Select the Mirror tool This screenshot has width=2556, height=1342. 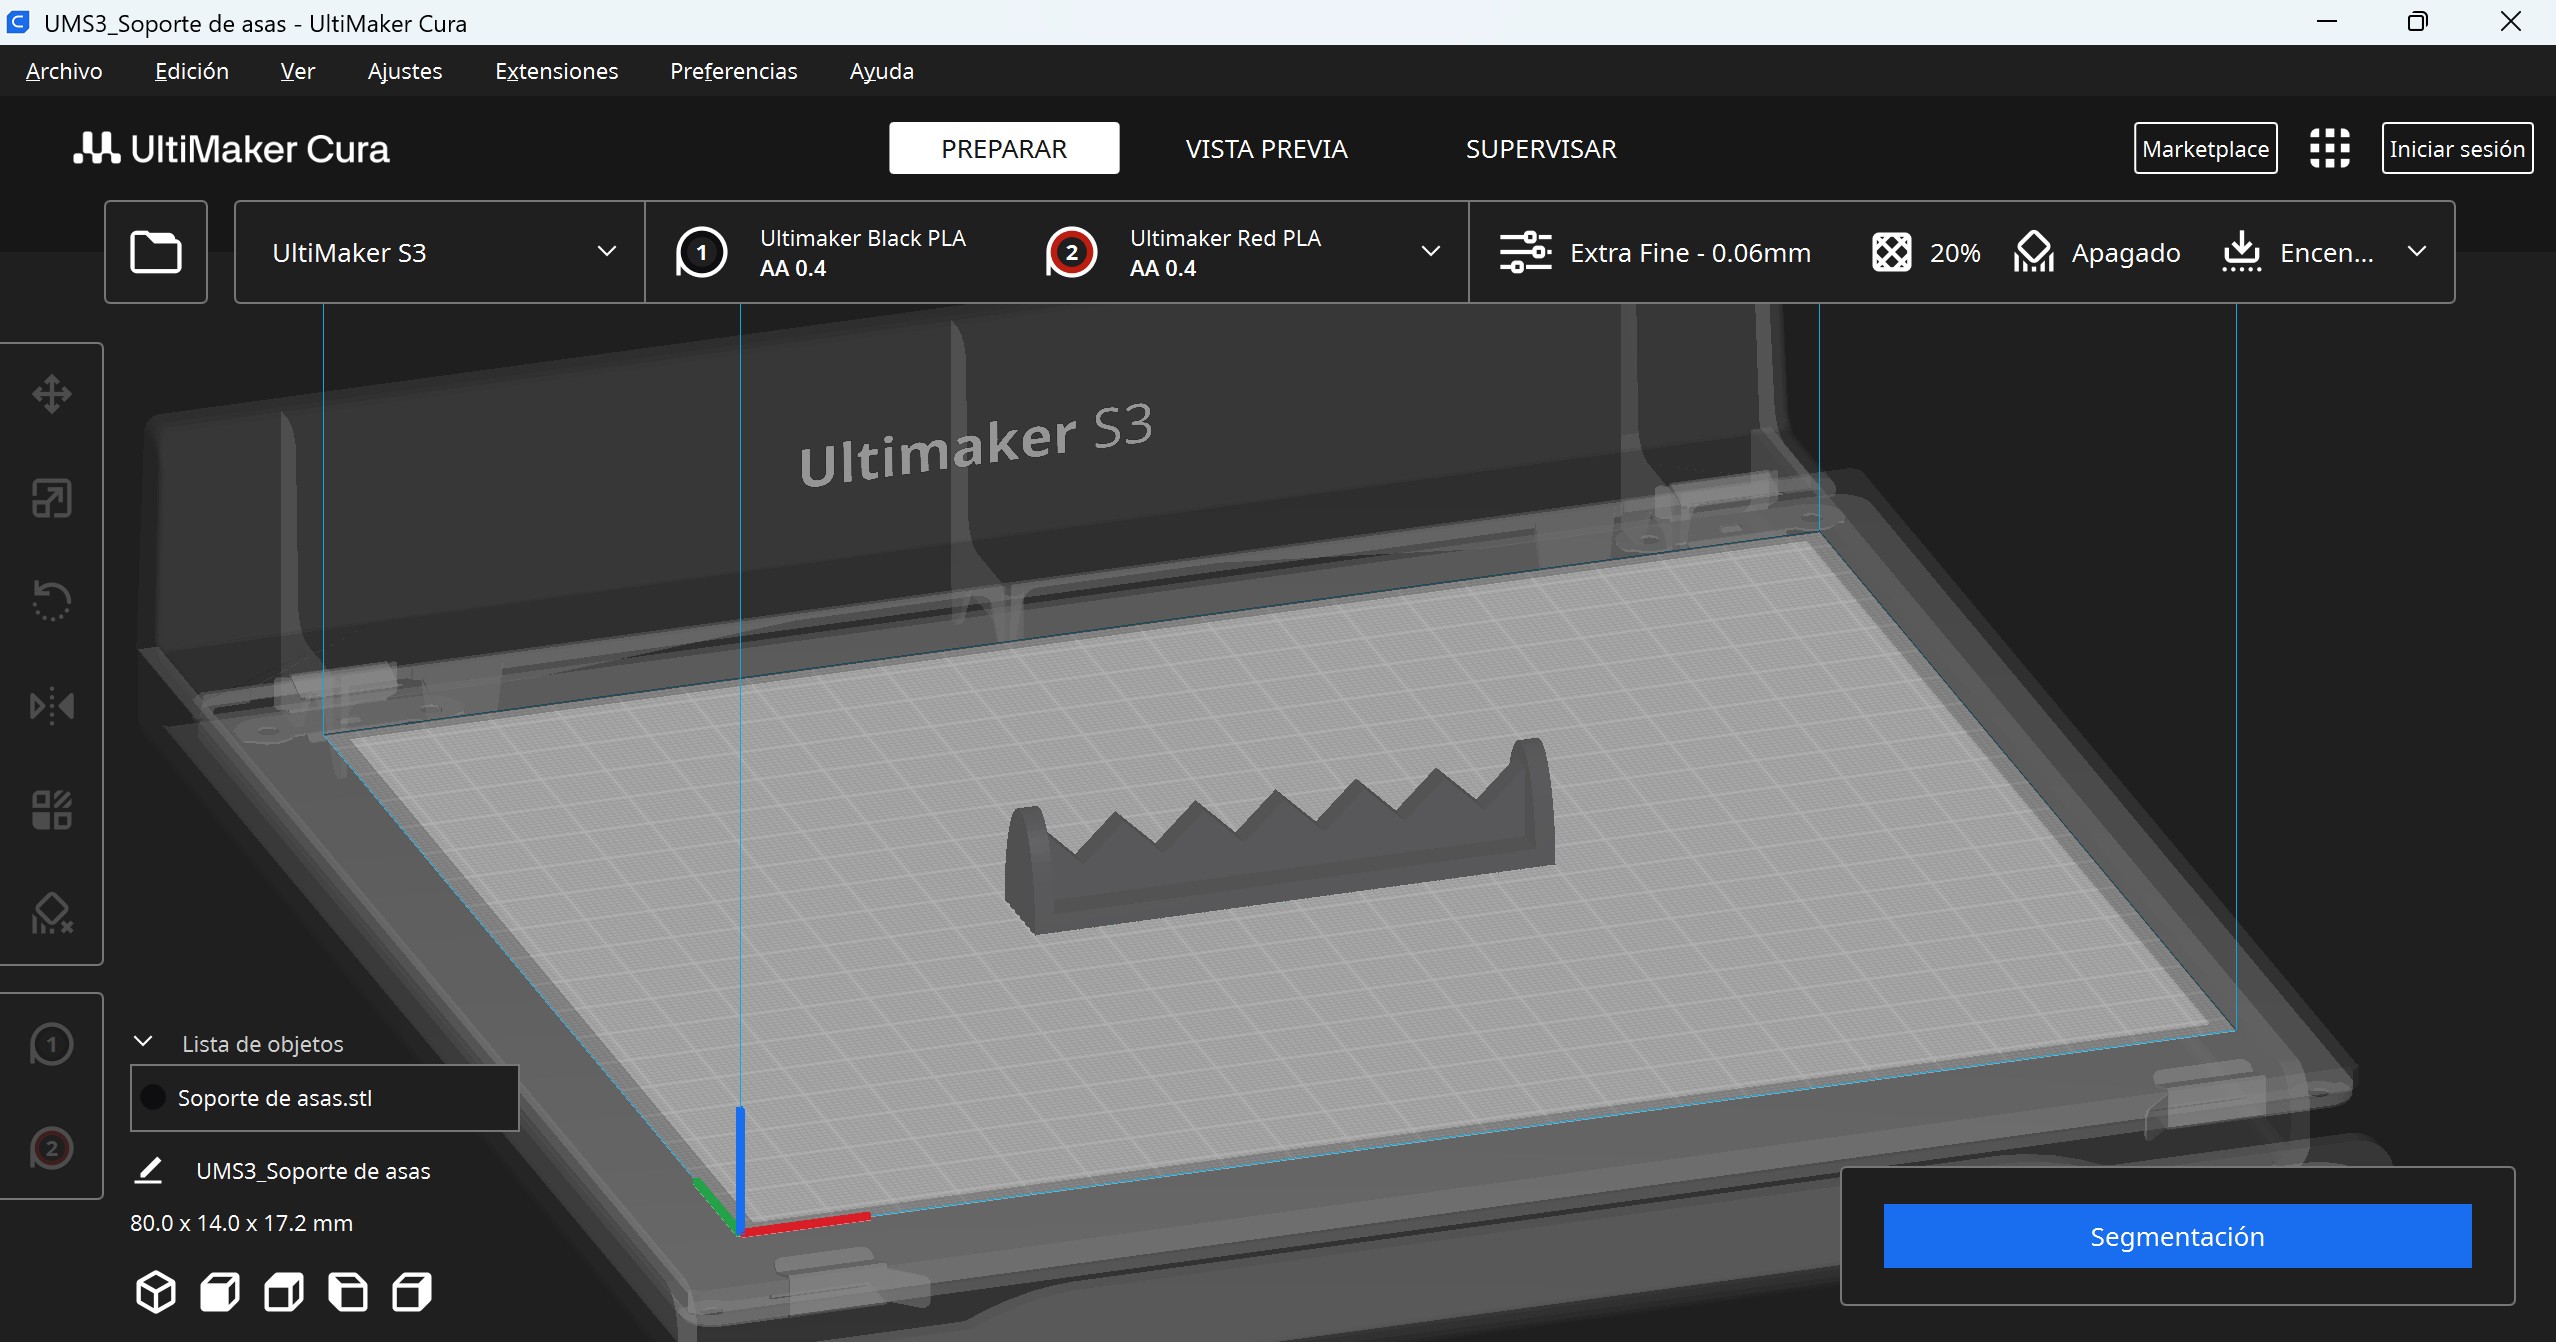(51, 706)
